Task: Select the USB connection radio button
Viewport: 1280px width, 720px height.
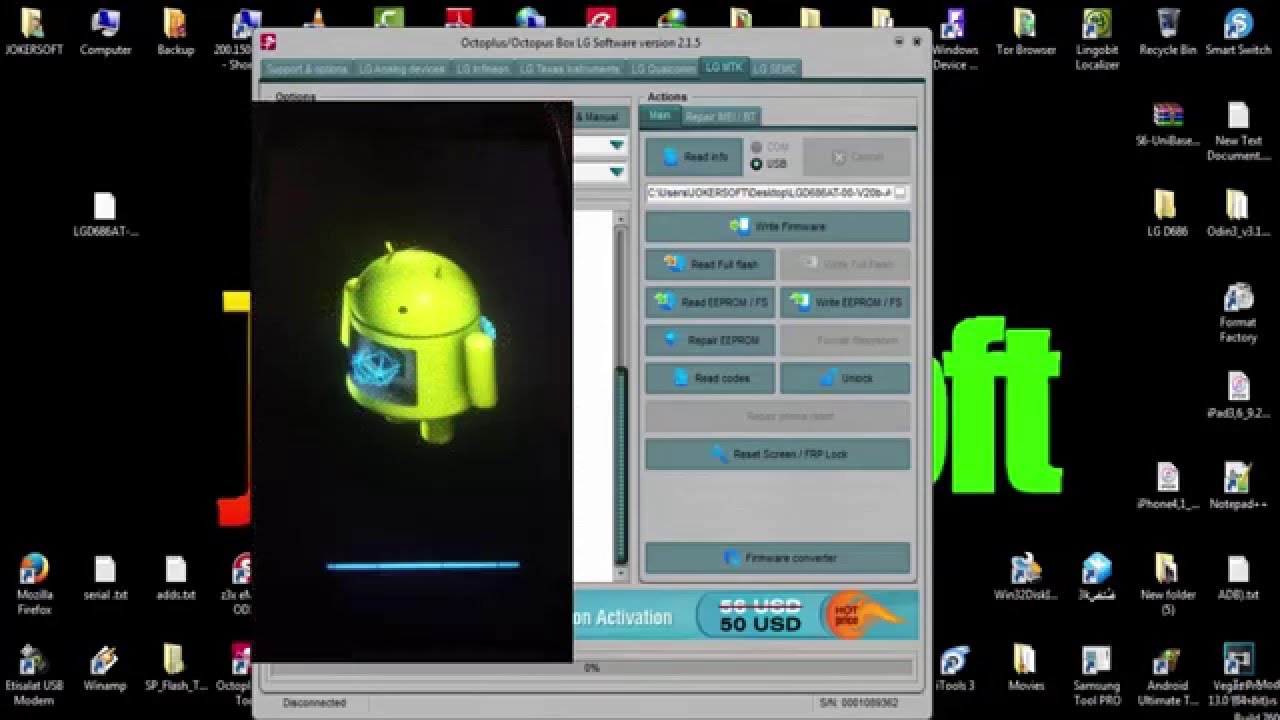Action: (756, 164)
